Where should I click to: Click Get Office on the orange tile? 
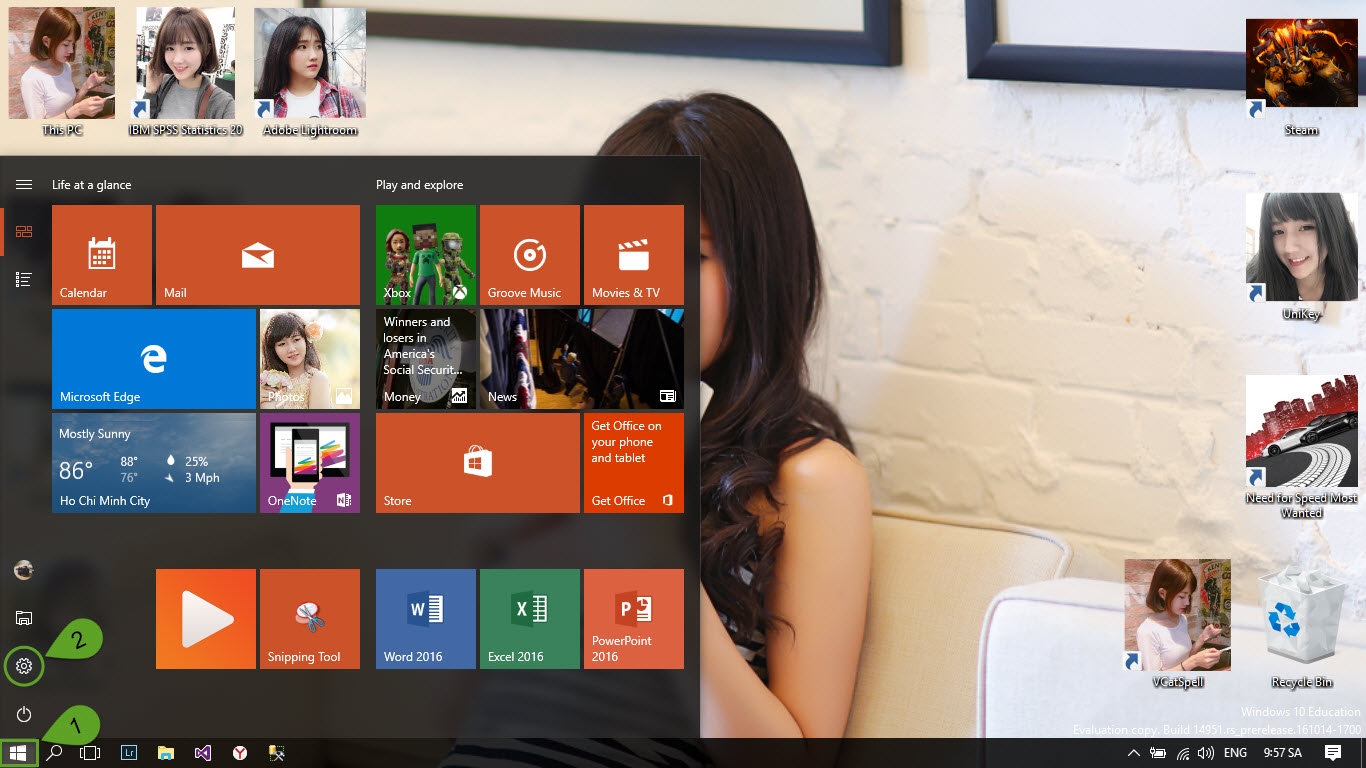[633, 462]
